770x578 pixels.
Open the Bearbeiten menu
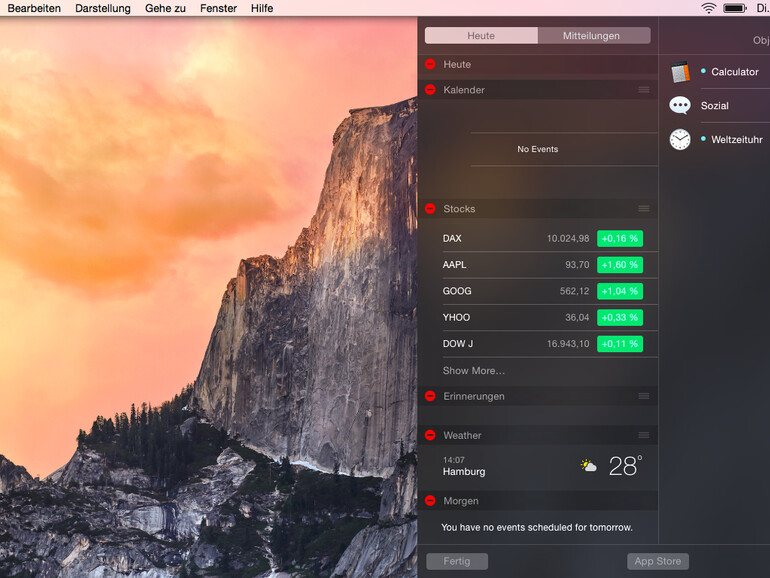[34, 8]
